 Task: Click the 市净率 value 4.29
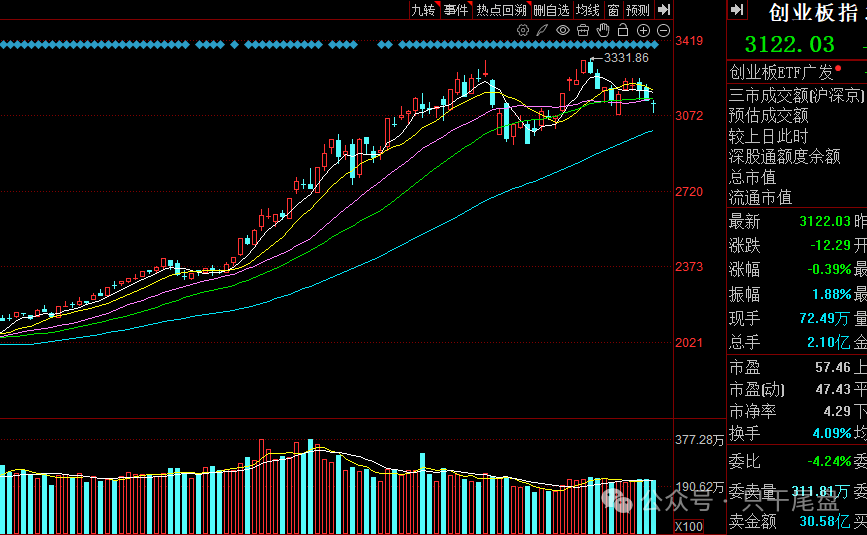(x=837, y=411)
